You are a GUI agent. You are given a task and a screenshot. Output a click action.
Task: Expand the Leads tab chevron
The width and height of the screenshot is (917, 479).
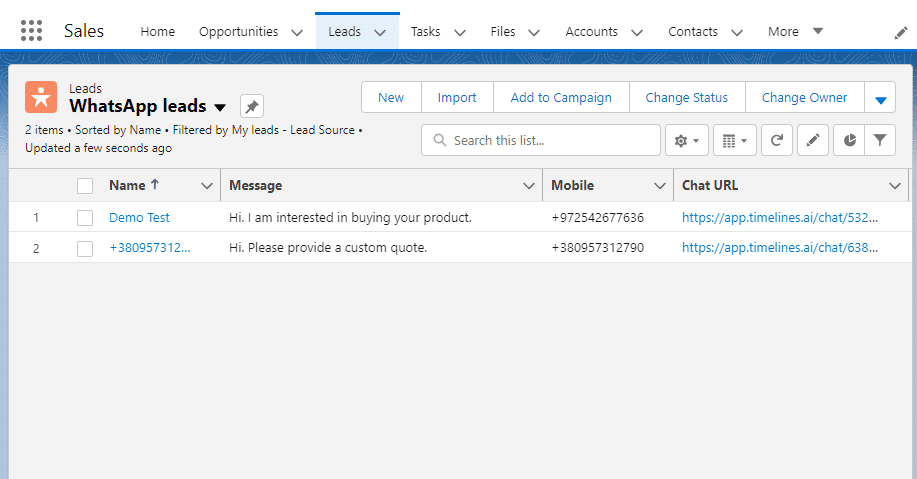click(380, 33)
